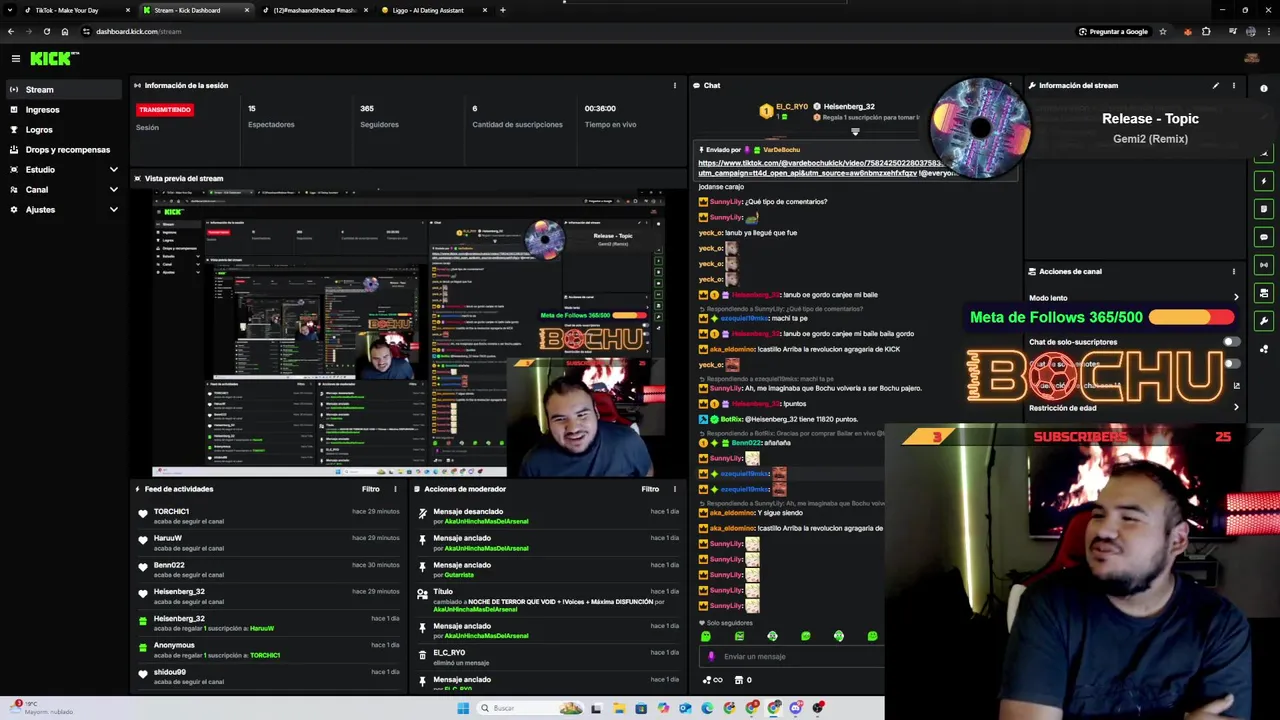The image size is (1280, 720).
Task: Click the browser address bar
Action: (580, 31)
